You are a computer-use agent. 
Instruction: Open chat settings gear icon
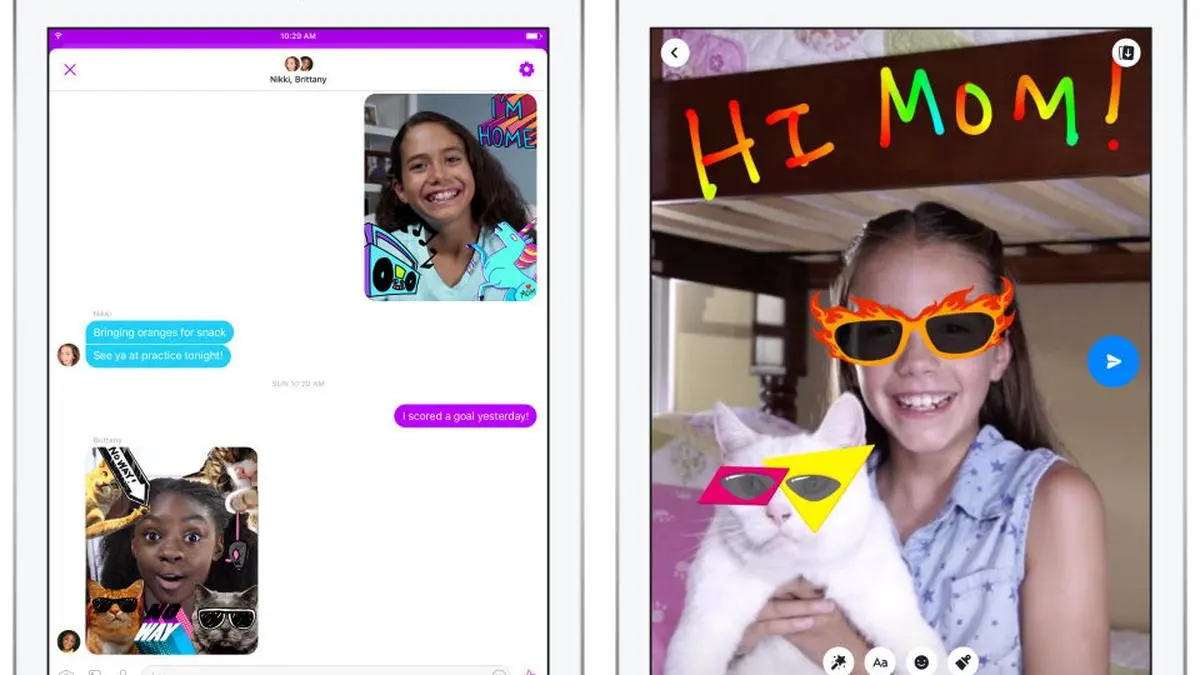coord(526,69)
